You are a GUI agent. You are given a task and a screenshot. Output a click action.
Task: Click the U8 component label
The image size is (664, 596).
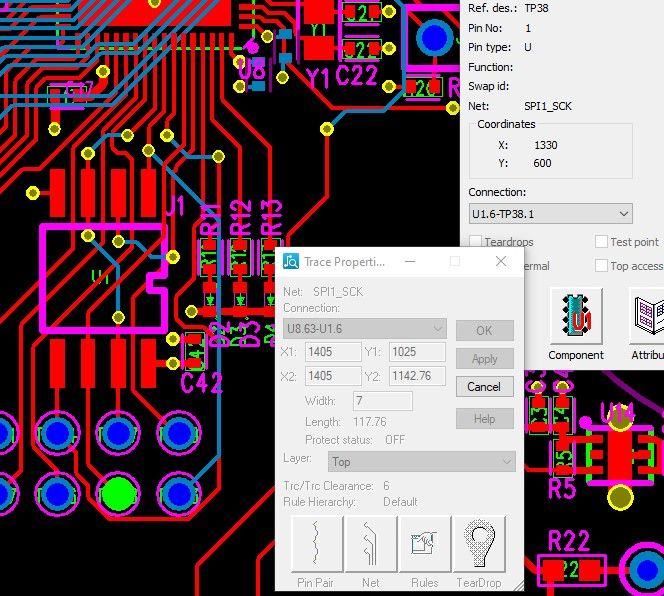tap(252, 68)
